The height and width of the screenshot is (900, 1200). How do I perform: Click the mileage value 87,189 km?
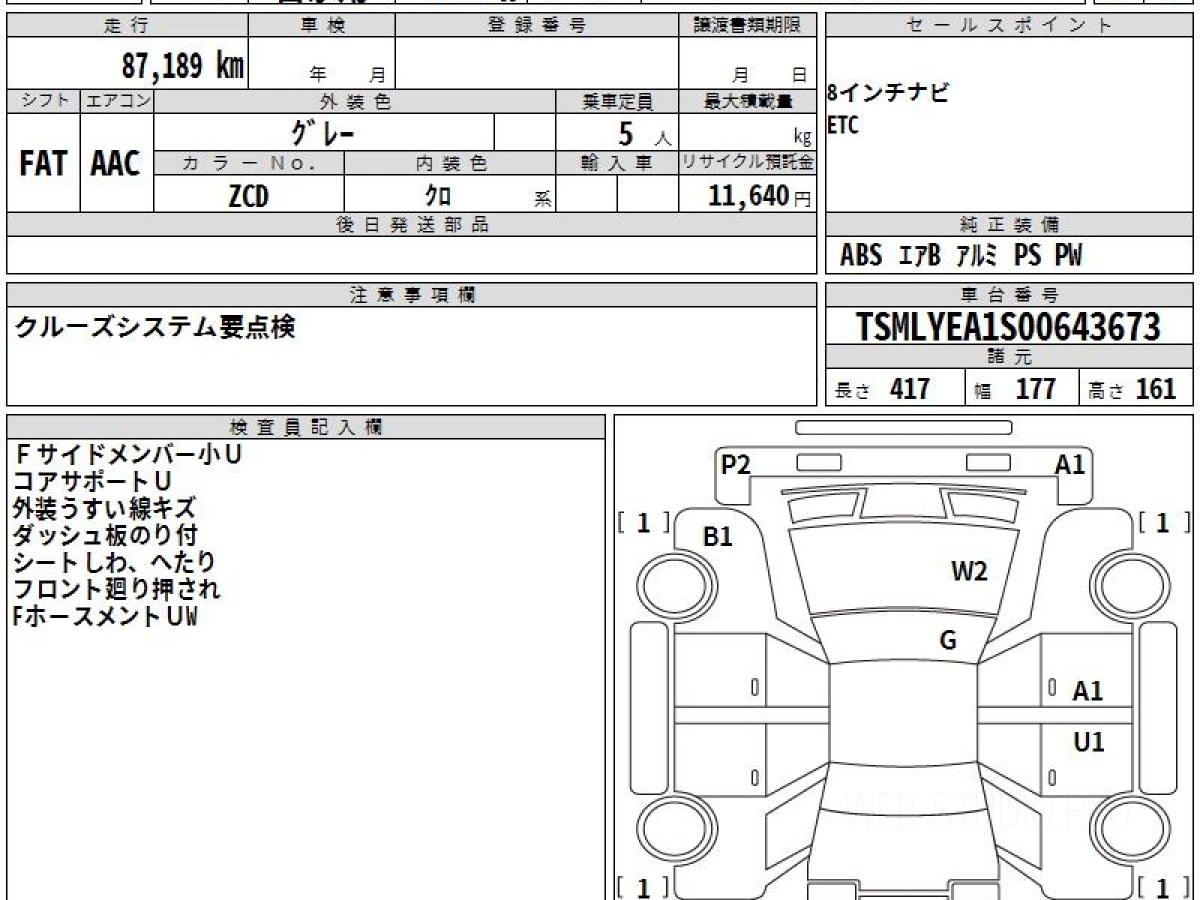coord(182,66)
